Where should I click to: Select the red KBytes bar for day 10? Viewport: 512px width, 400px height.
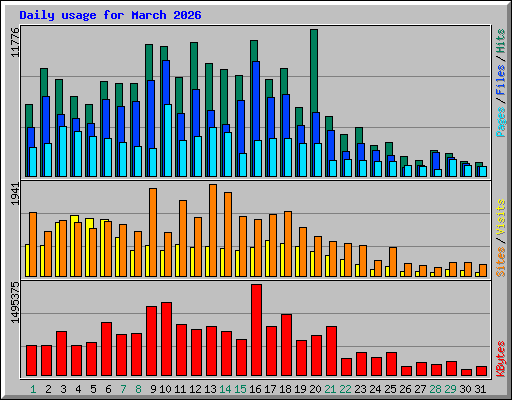pyautogui.click(x=166, y=339)
